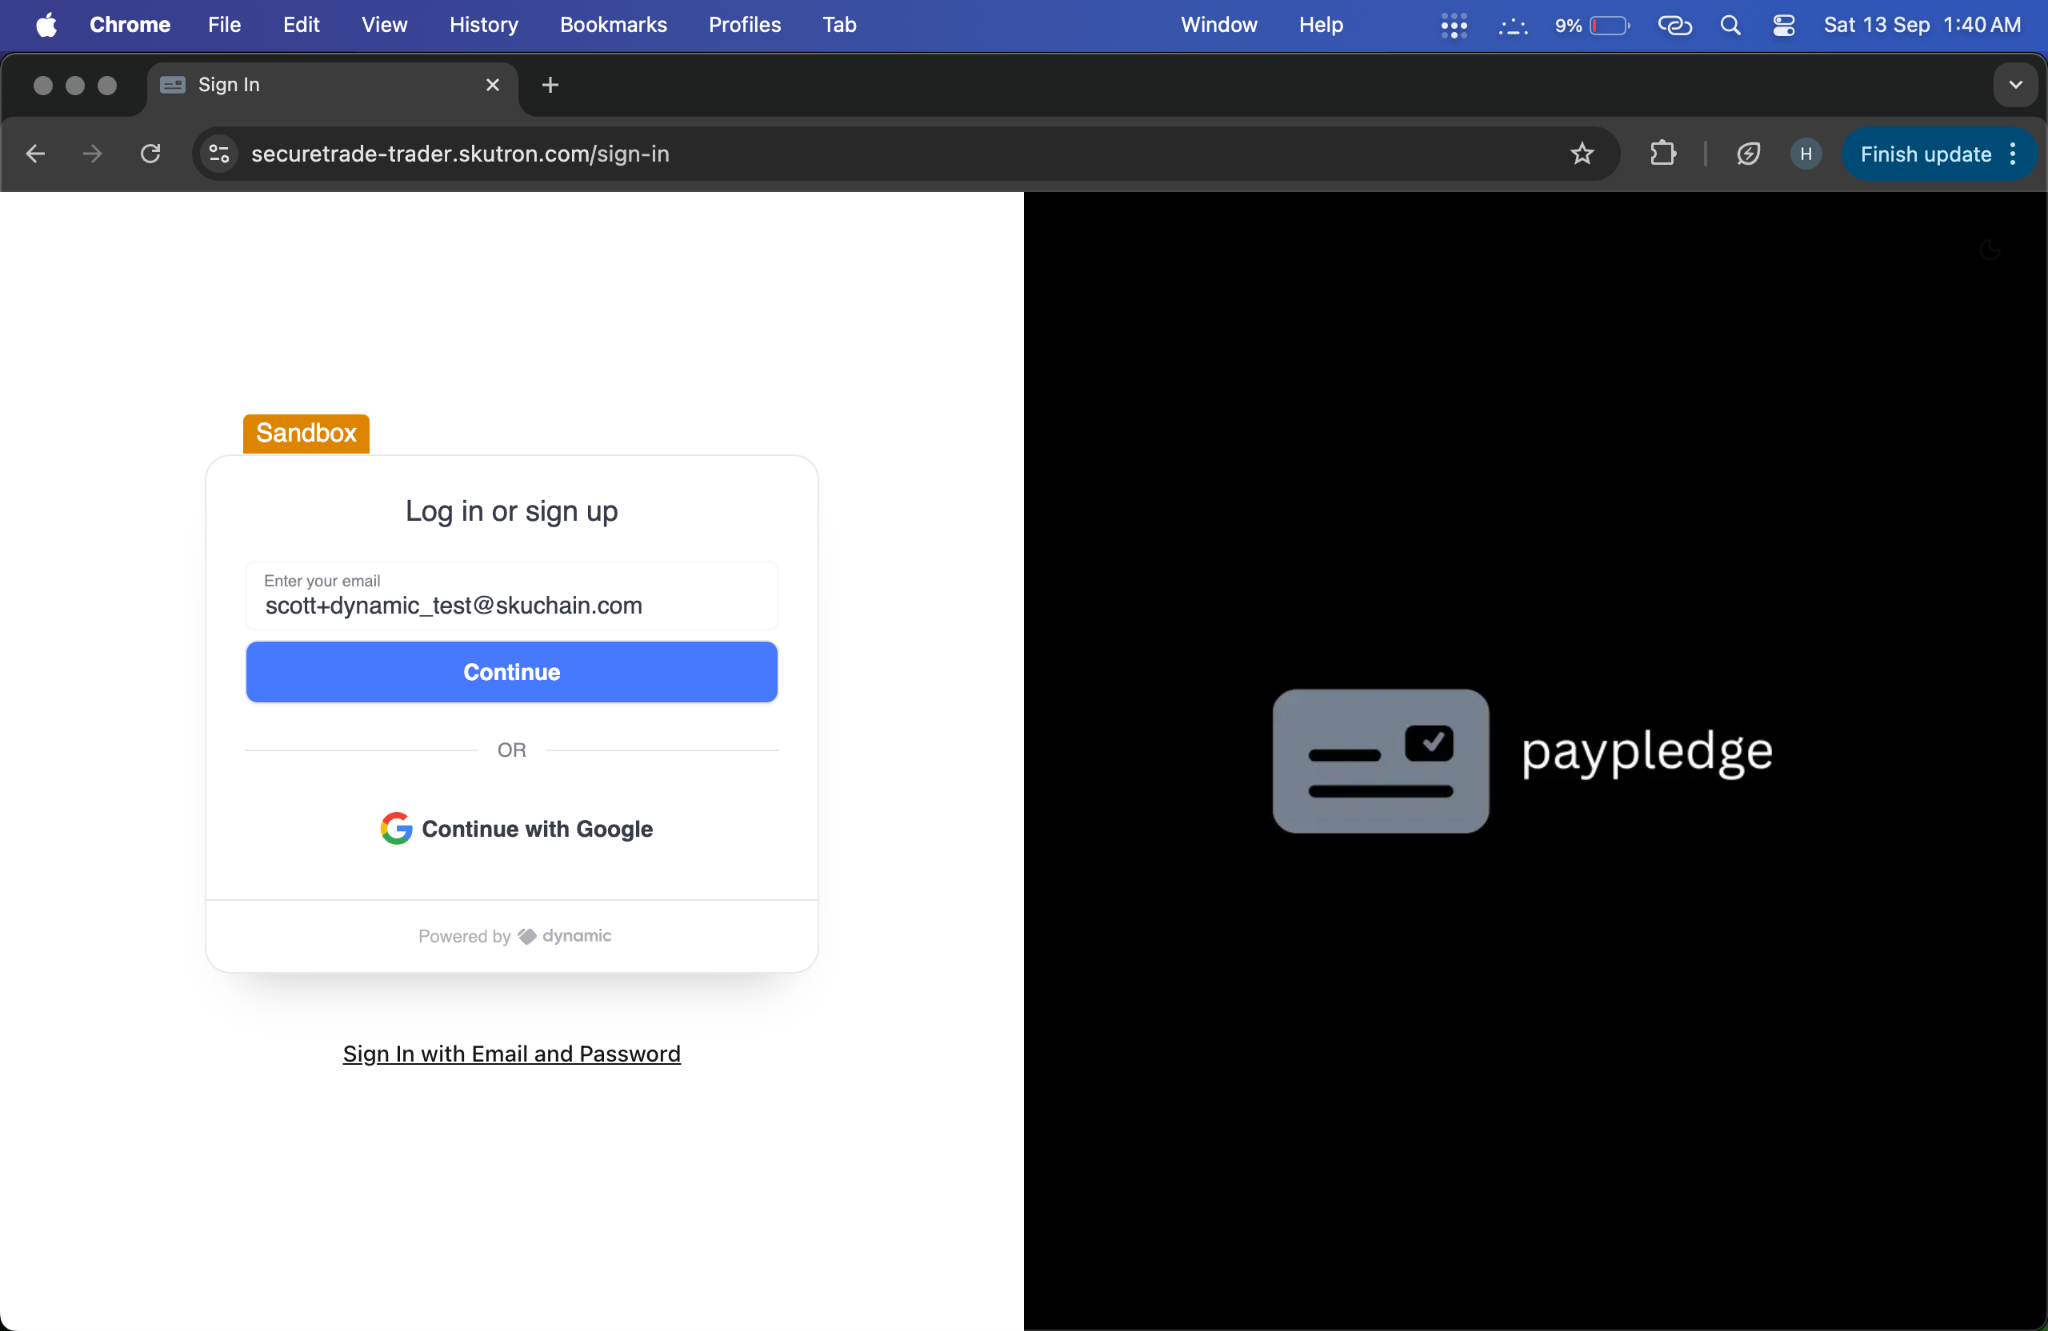Expand the tab search chevron
2048x1331 pixels.
coord(2015,85)
